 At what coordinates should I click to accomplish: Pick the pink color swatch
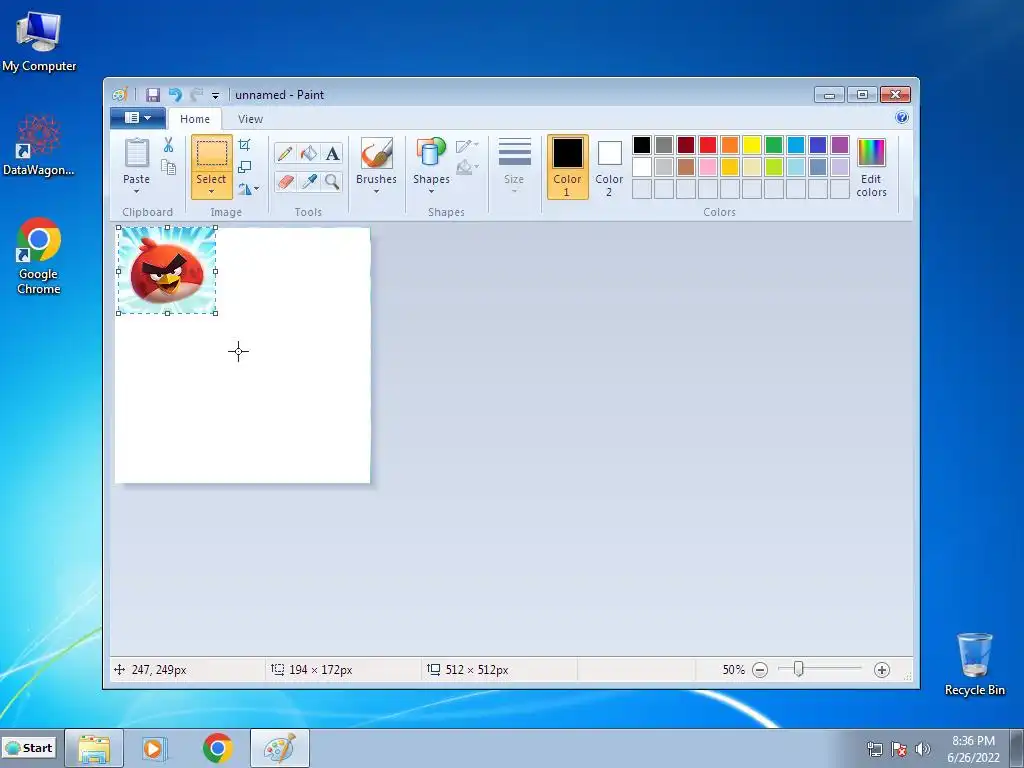pyautogui.click(x=708, y=167)
